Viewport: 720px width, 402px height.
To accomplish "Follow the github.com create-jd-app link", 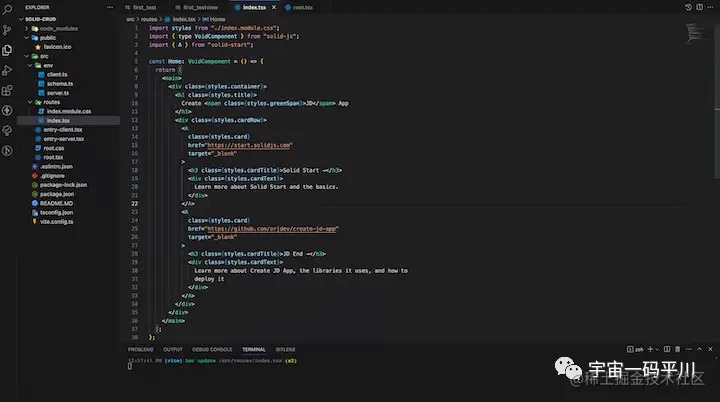I will pos(272,229).
